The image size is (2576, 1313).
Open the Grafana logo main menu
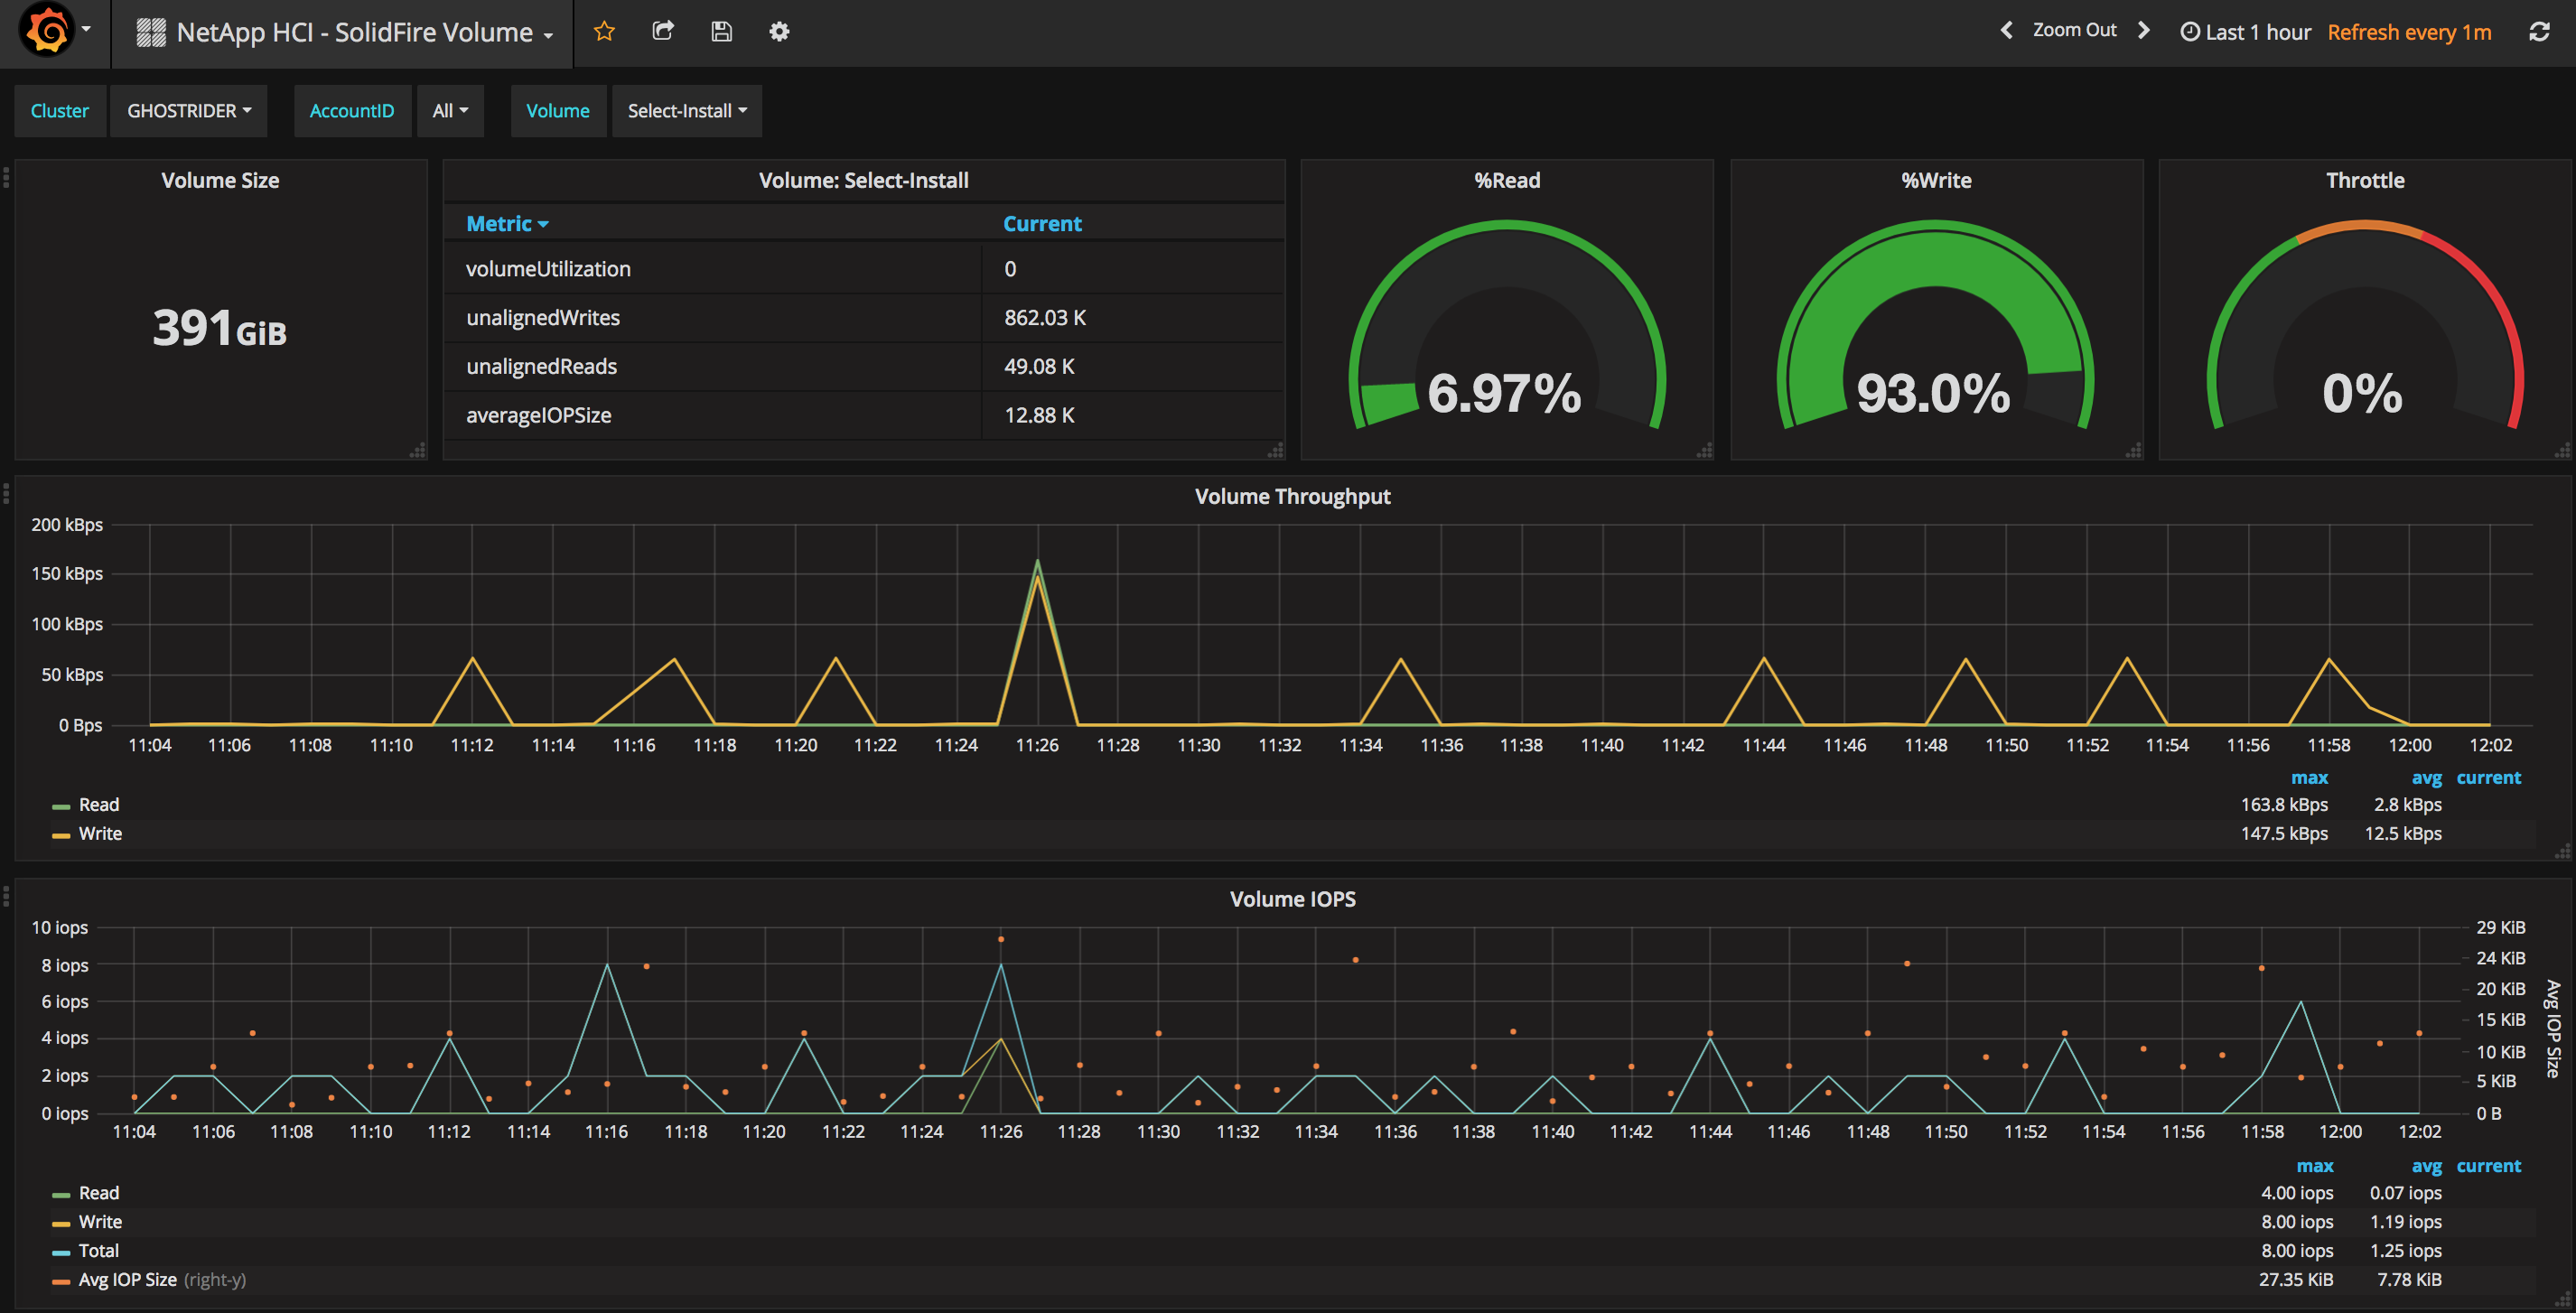tap(48, 31)
